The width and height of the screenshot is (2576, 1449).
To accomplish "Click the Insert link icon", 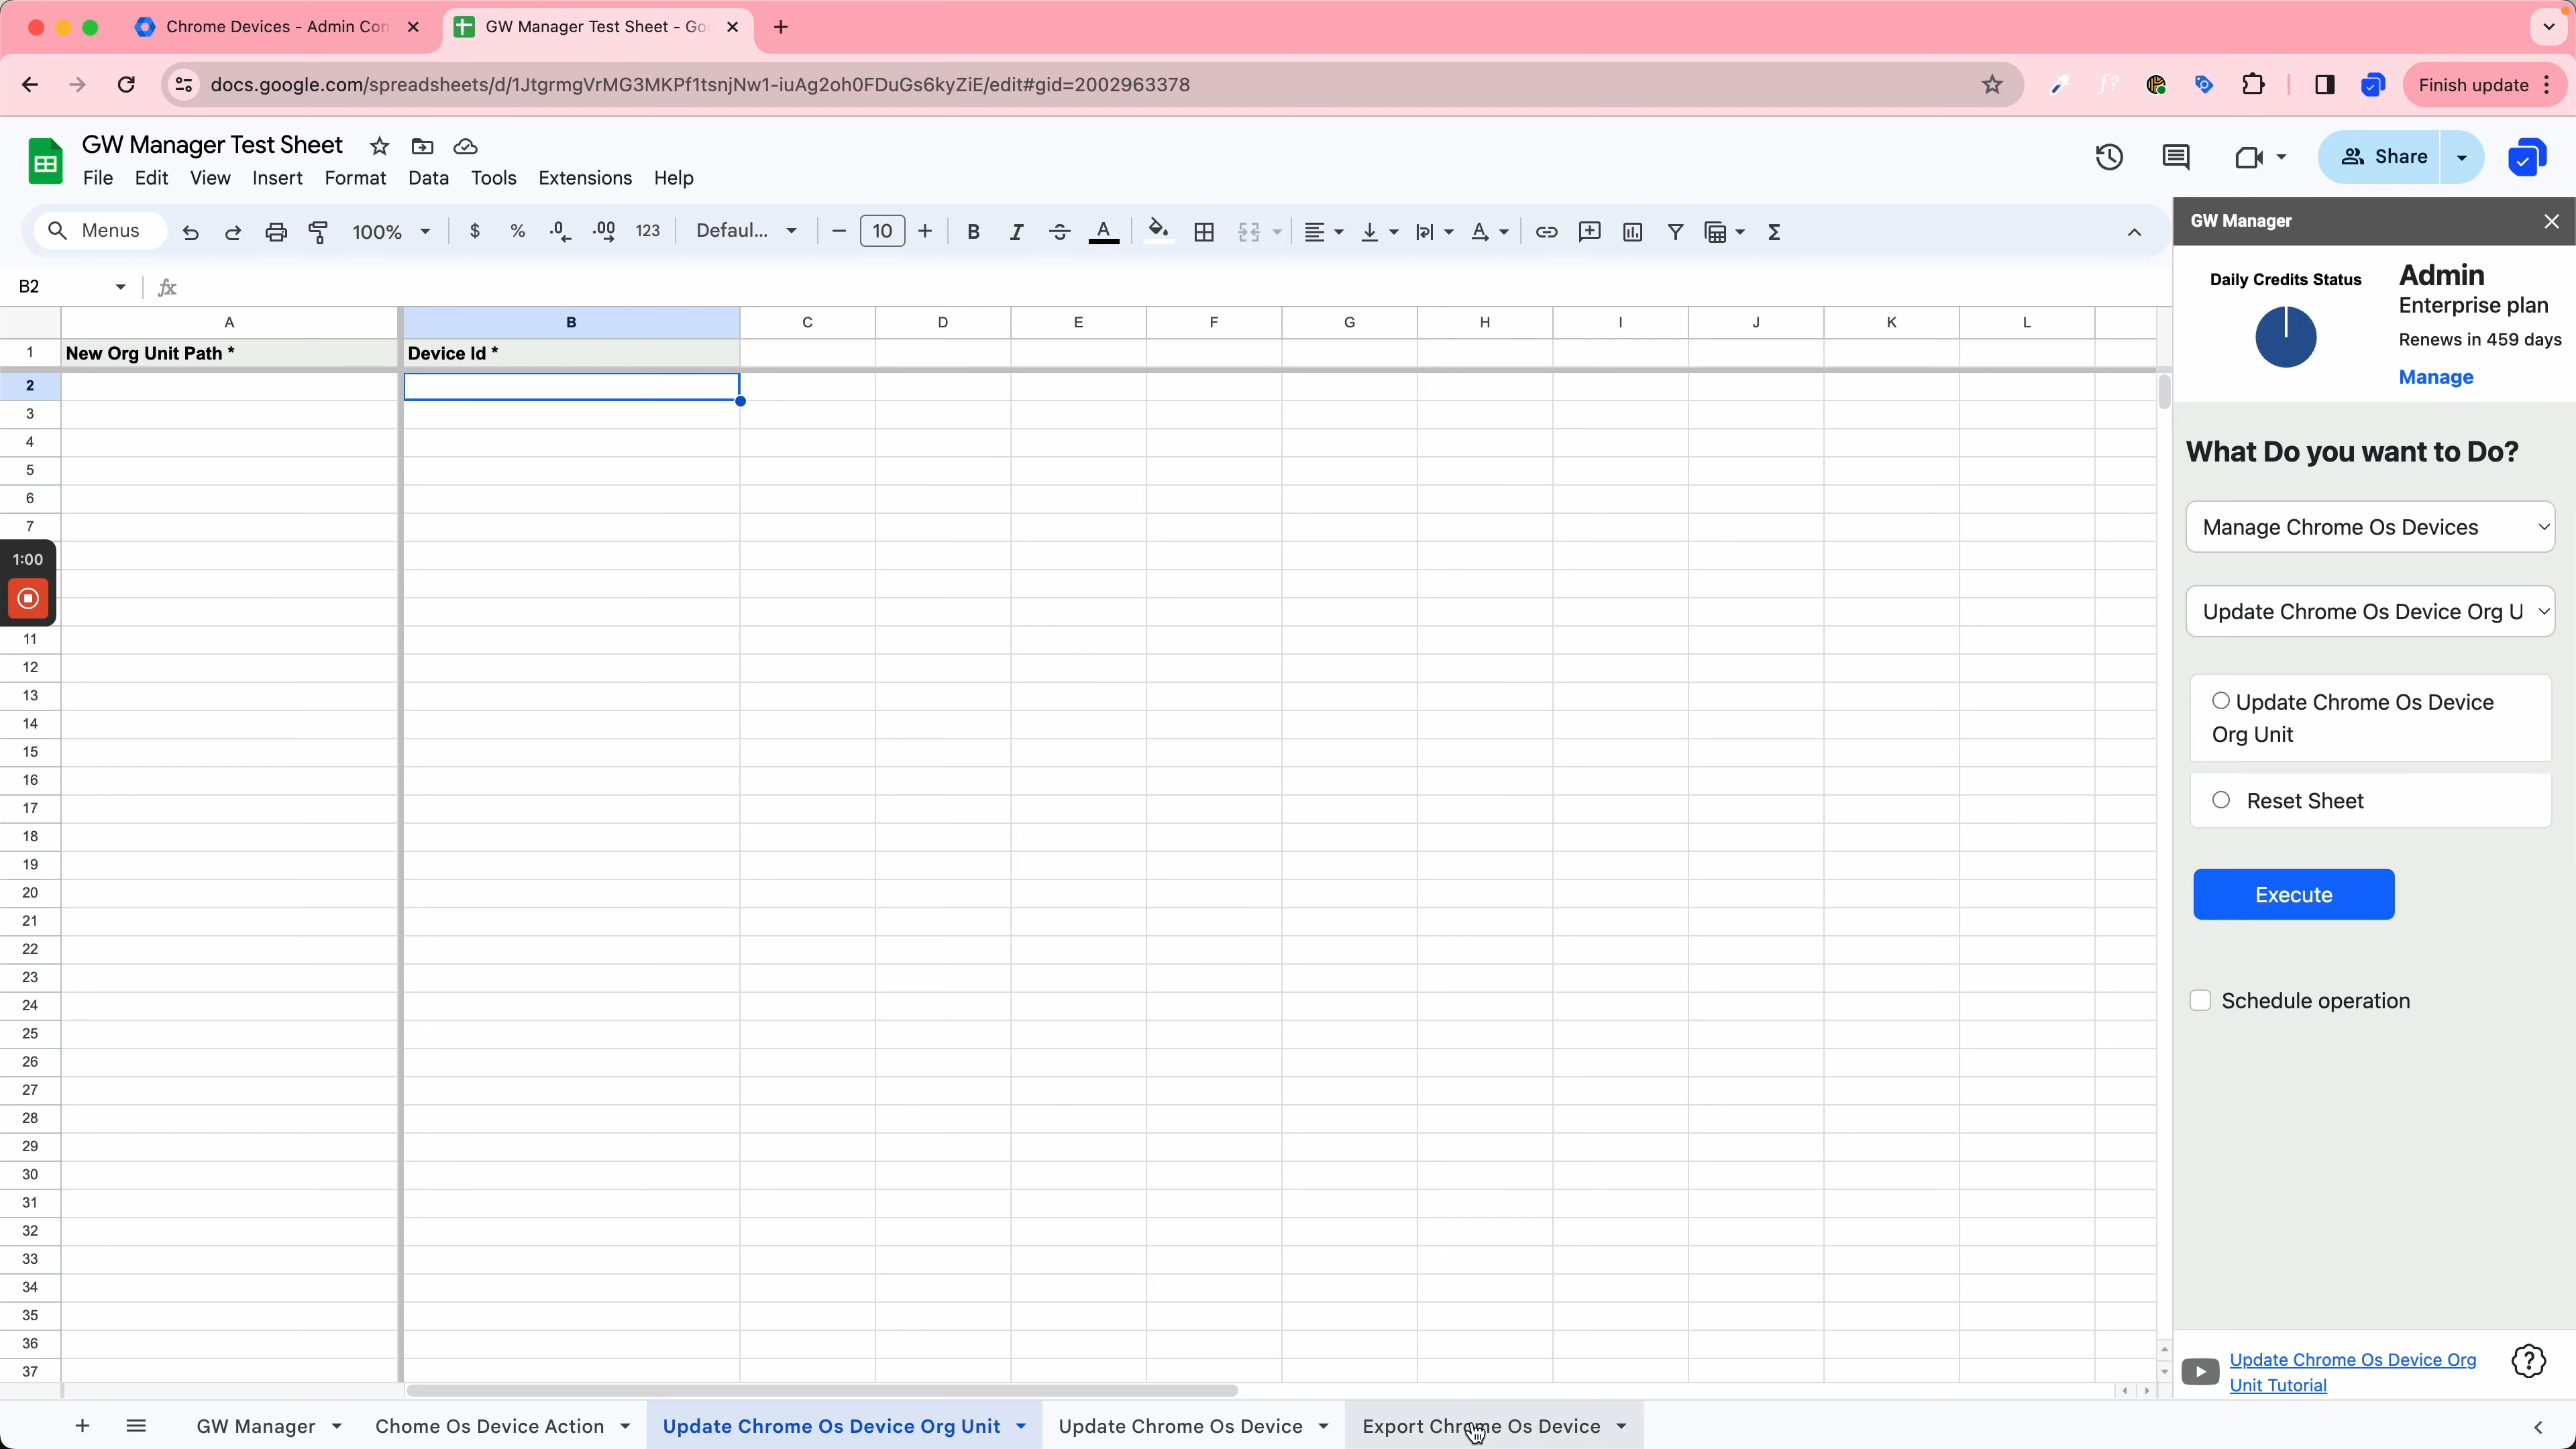I will [x=1547, y=232].
